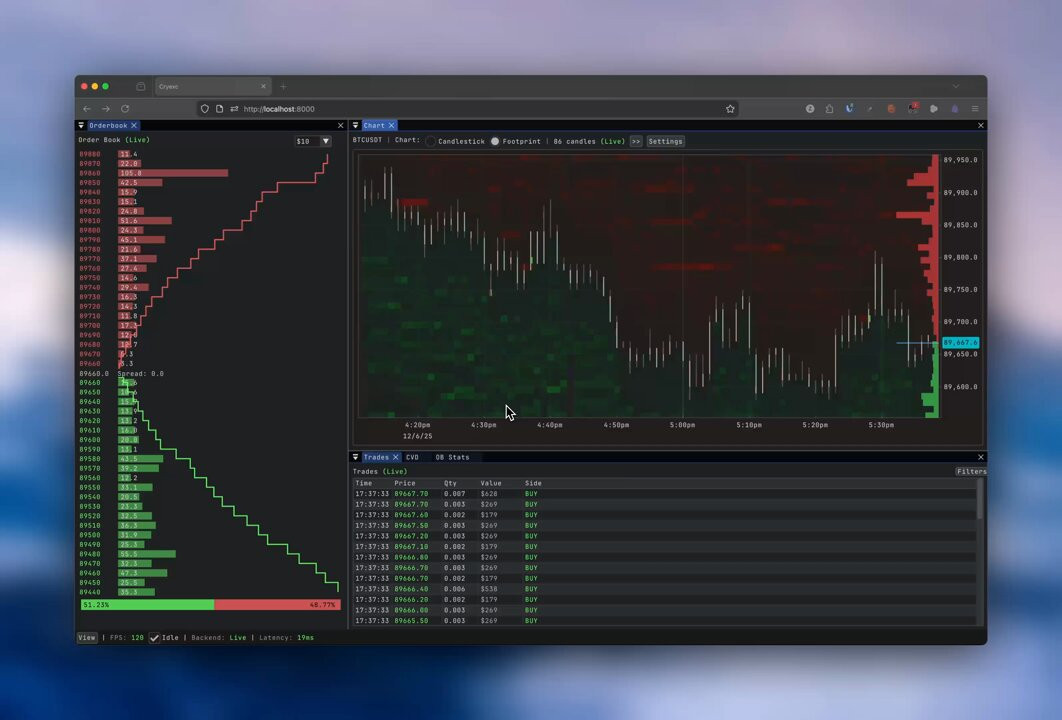1062x720 pixels.
Task: Close the Trades tab with its X
Action: tap(396, 457)
